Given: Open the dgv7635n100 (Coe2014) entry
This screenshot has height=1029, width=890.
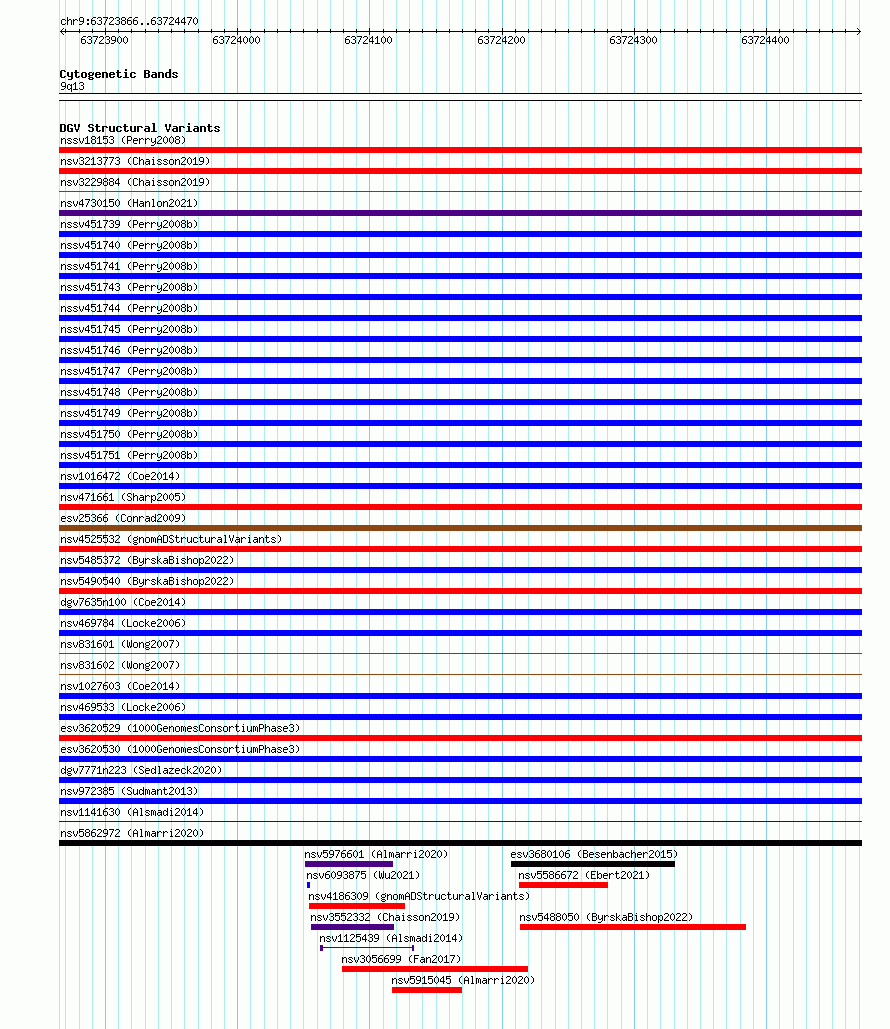Looking at the screenshot, I should tap(123, 602).
